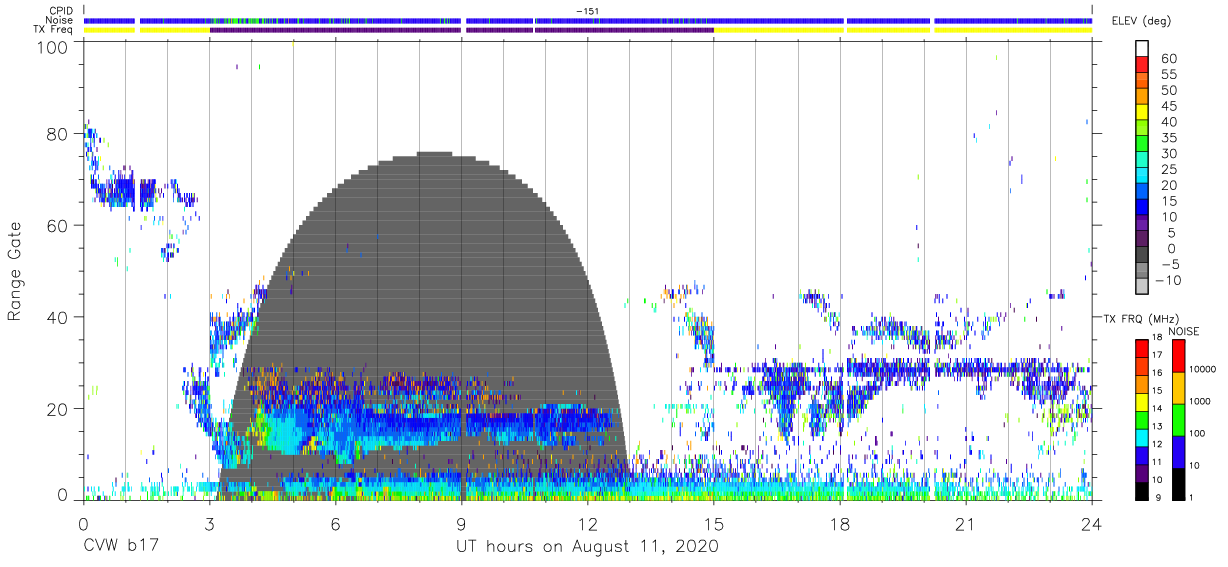The width and height of the screenshot is (1228, 567).
Task: Click the white top segment of ELEV colorbar
Action: tap(1141, 50)
